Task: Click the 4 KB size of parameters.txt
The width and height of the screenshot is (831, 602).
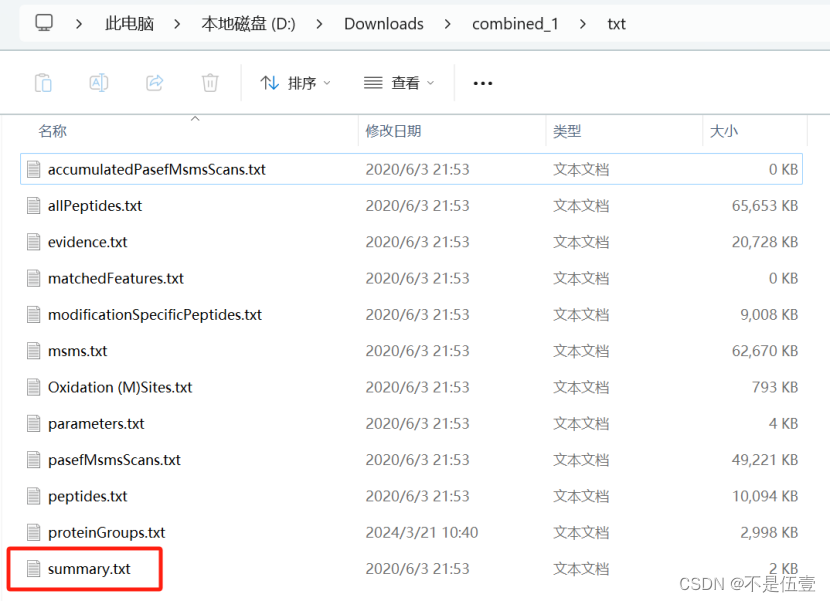Action: (x=783, y=424)
